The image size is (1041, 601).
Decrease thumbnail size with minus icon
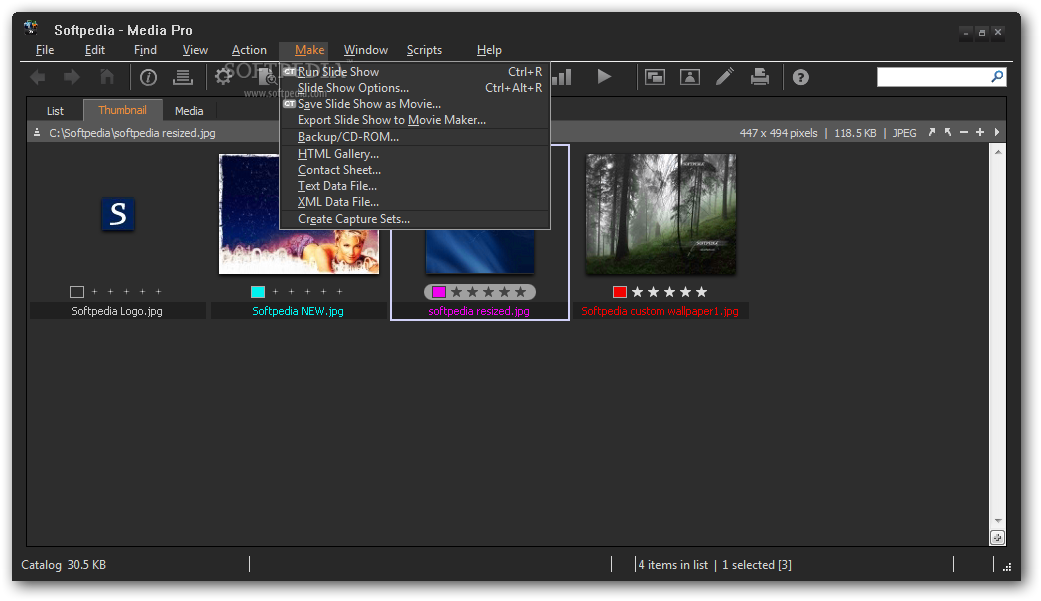tap(964, 132)
